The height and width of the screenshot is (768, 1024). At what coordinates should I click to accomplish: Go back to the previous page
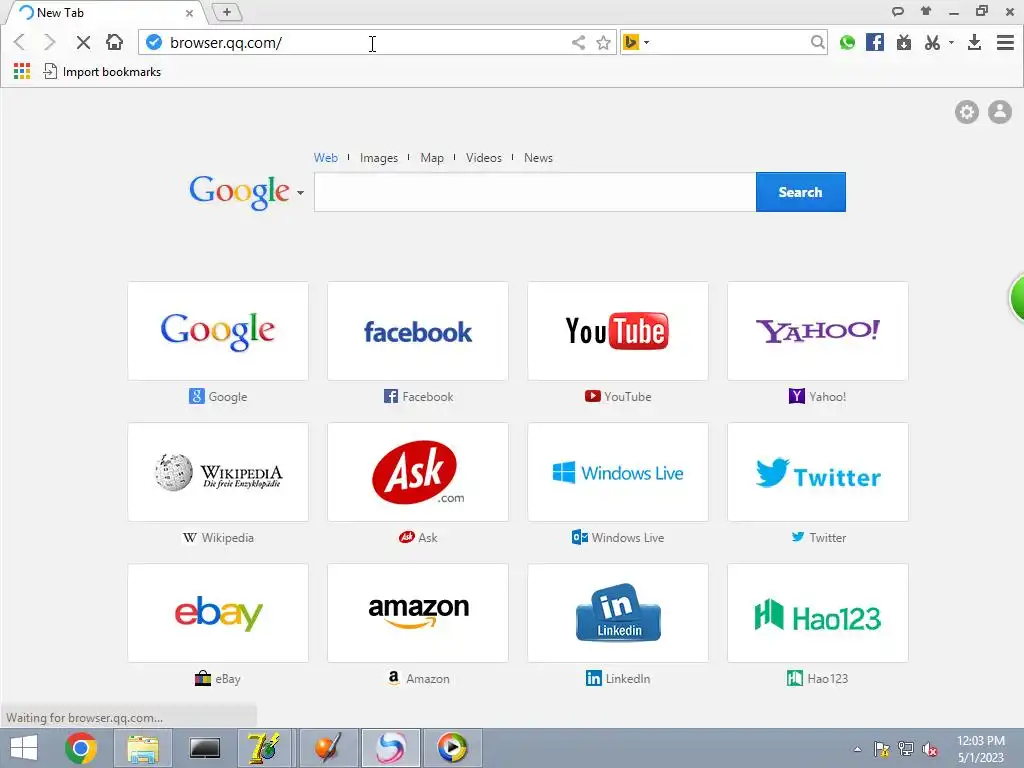click(x=20, y=42)
